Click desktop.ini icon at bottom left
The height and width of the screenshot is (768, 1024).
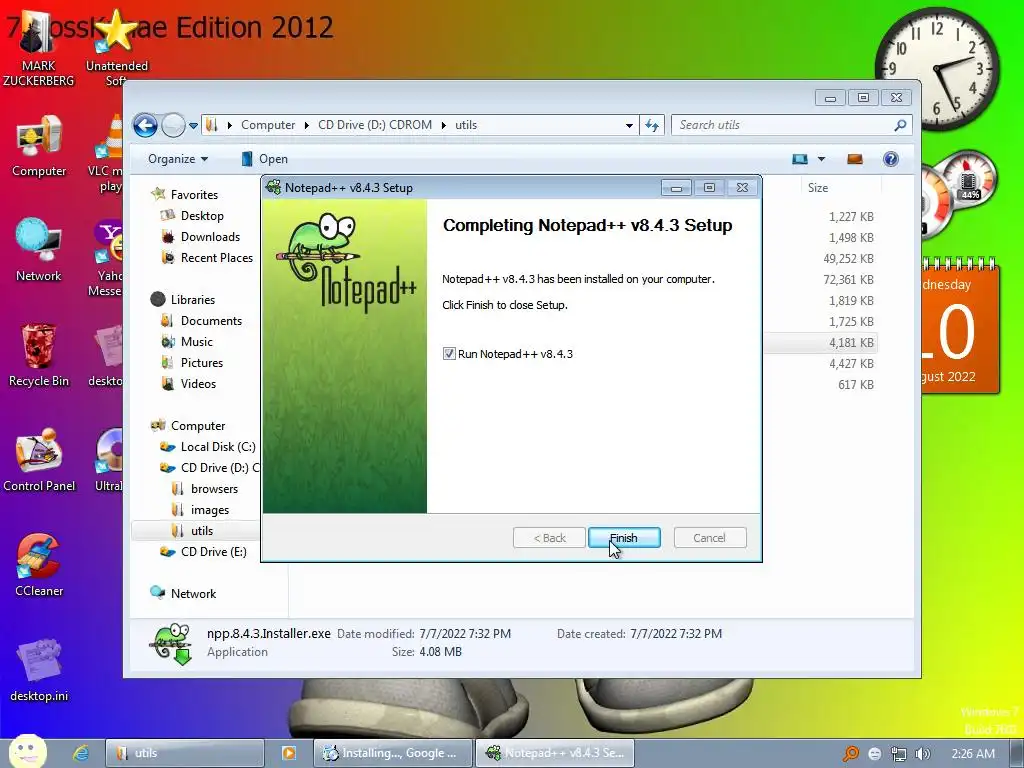pos(39,670)
